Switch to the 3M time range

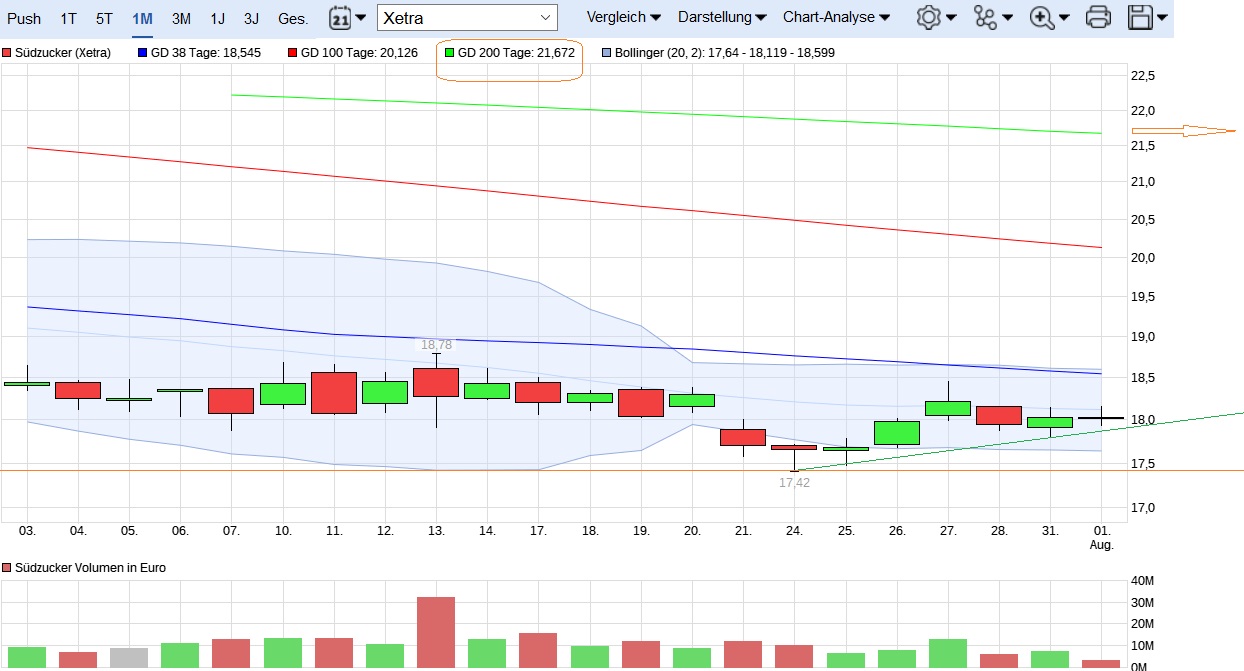tap(181, 19)
